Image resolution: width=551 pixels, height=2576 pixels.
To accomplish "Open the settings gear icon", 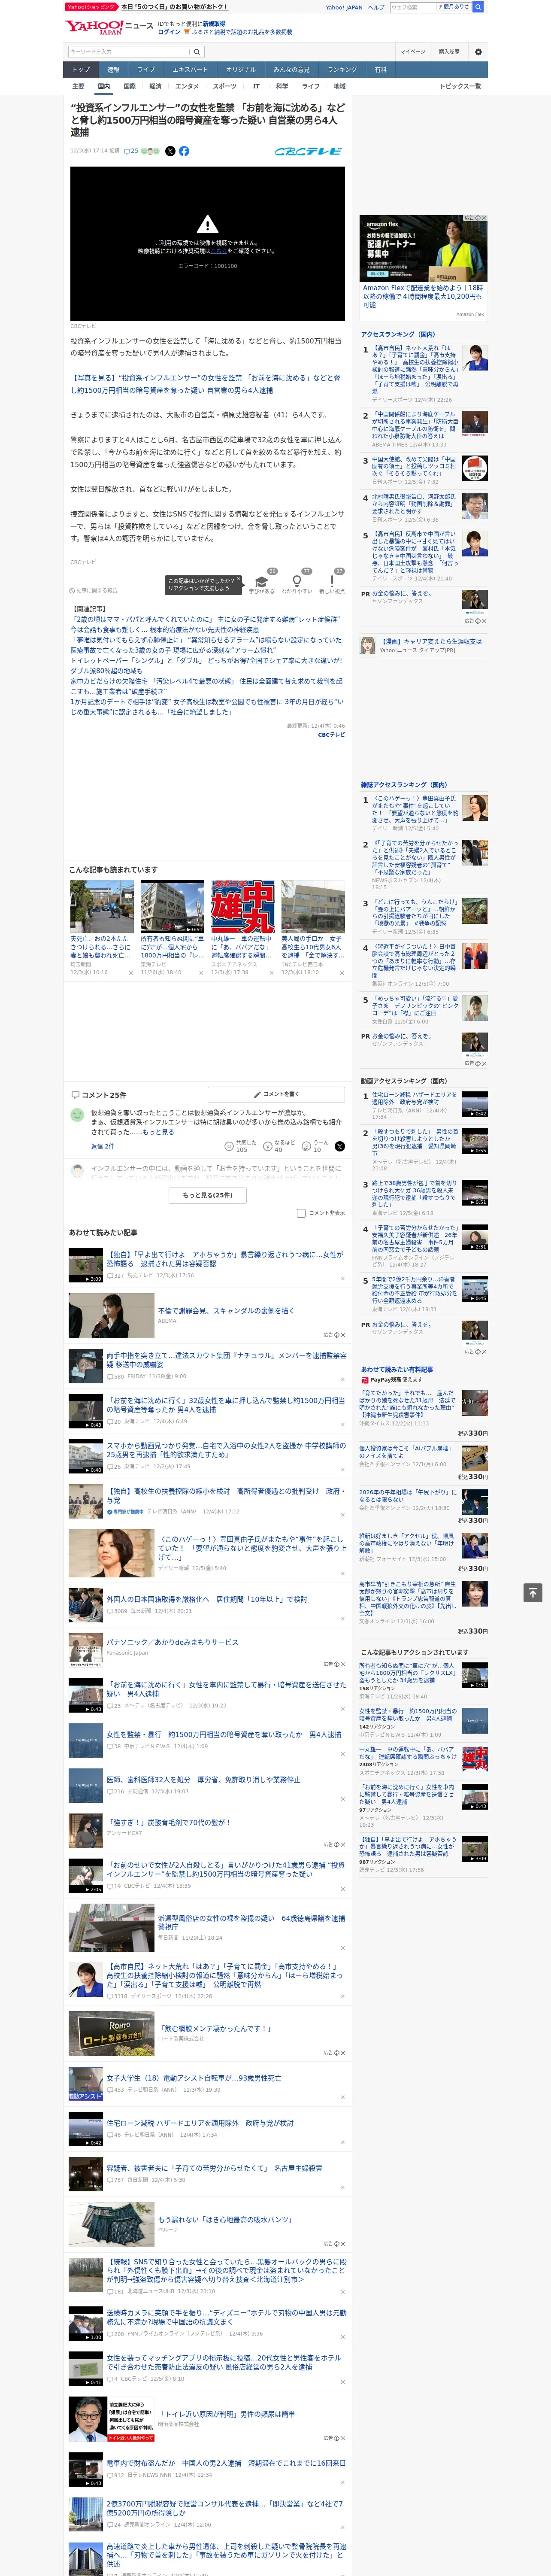I will tap(477, 51).
